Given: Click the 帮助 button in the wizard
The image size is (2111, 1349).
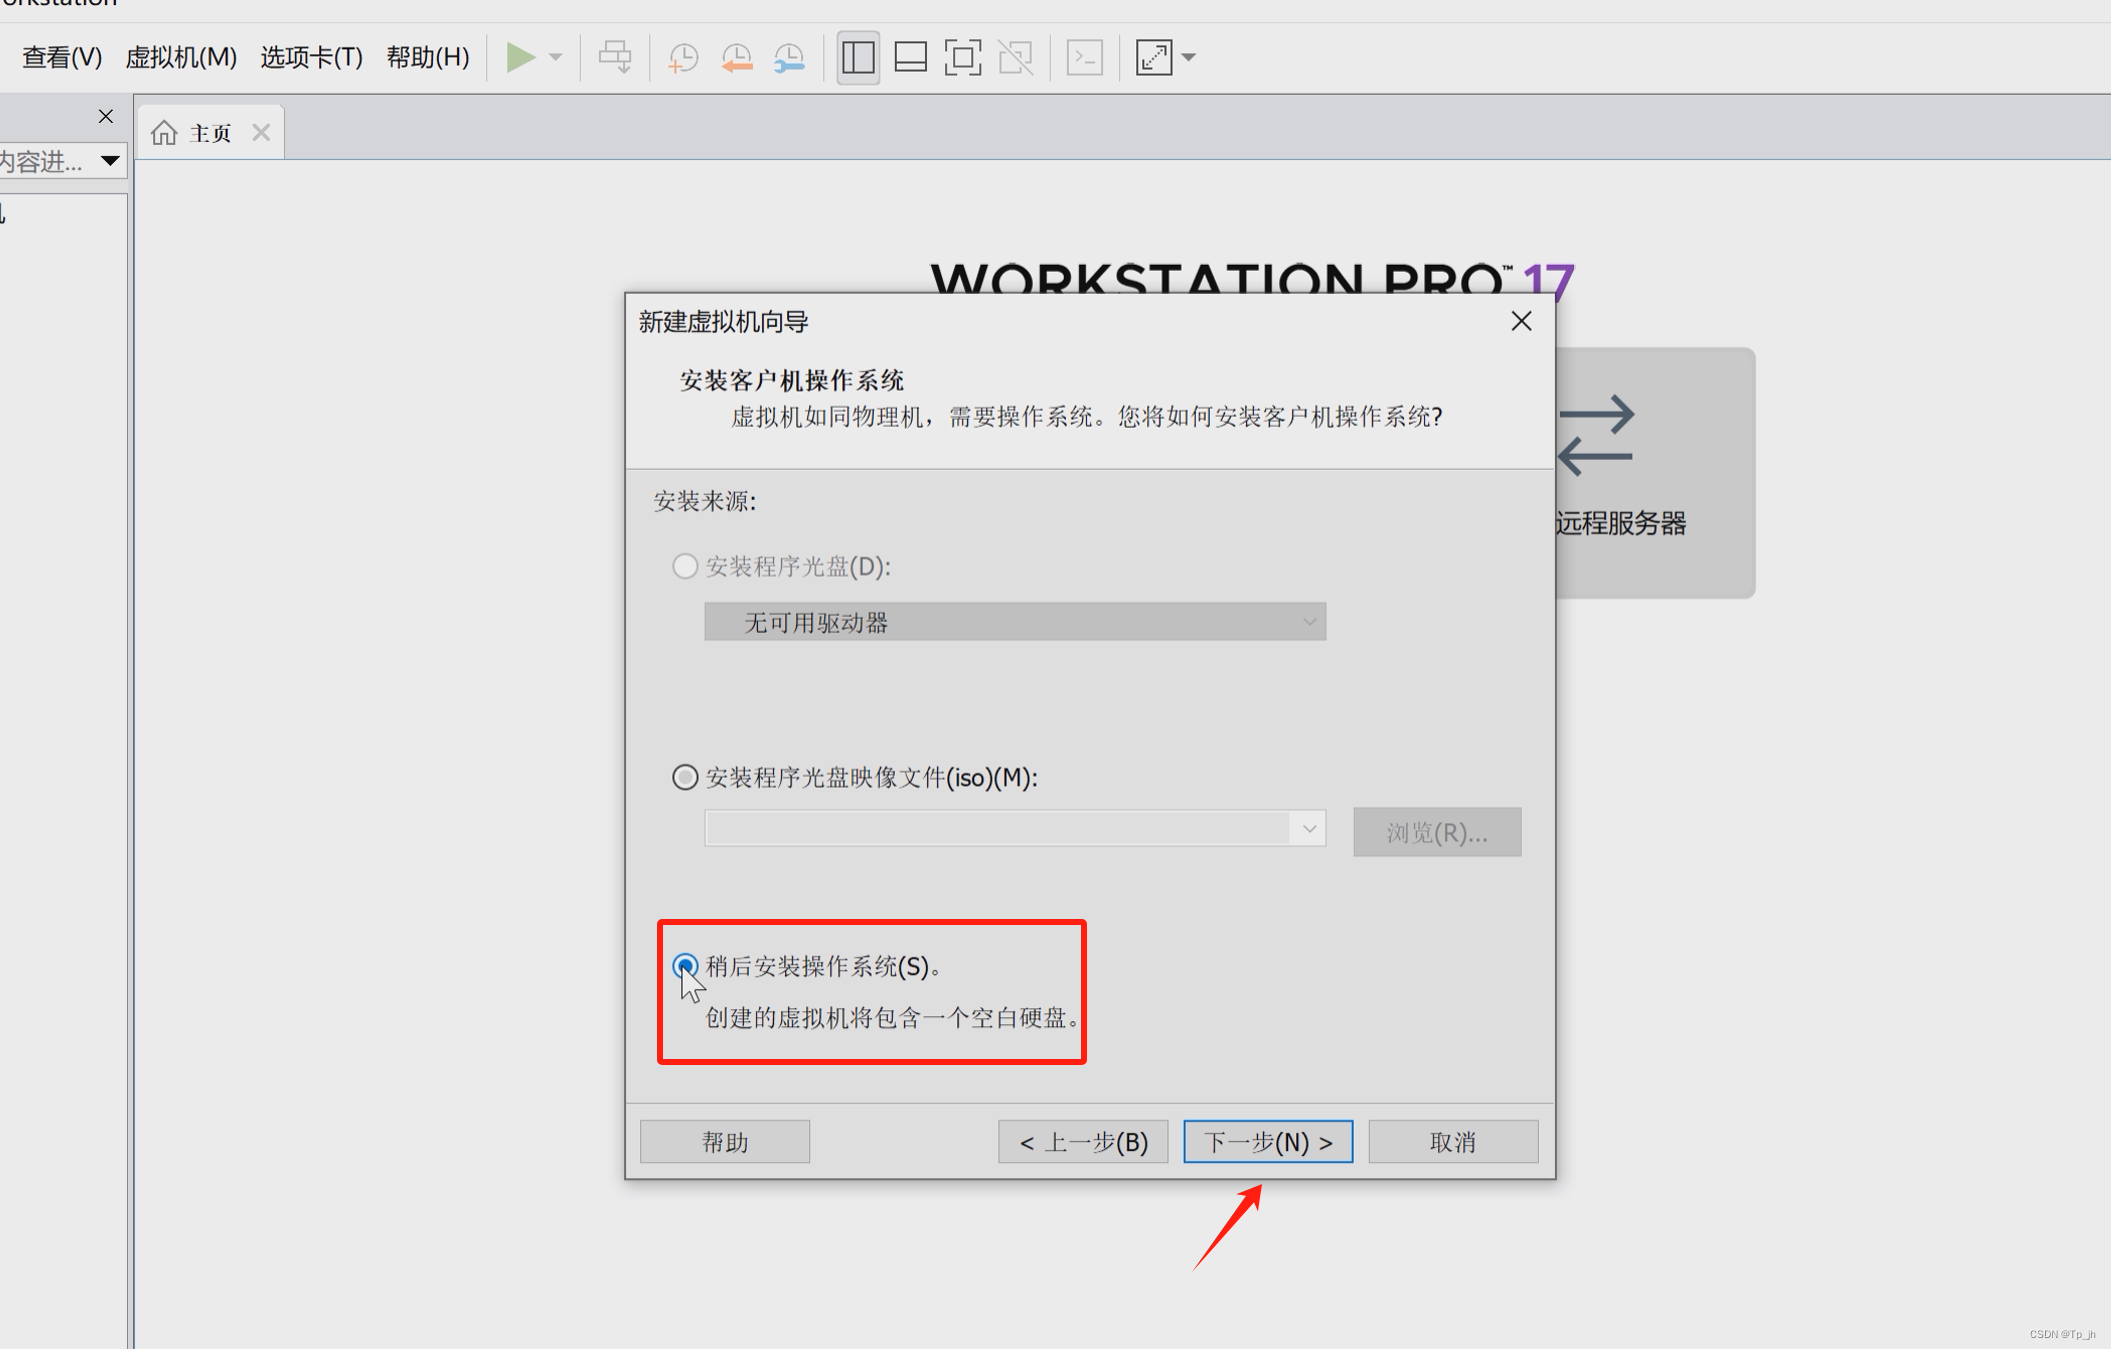Looking at the screenshot, I should tap(725, 1141).
